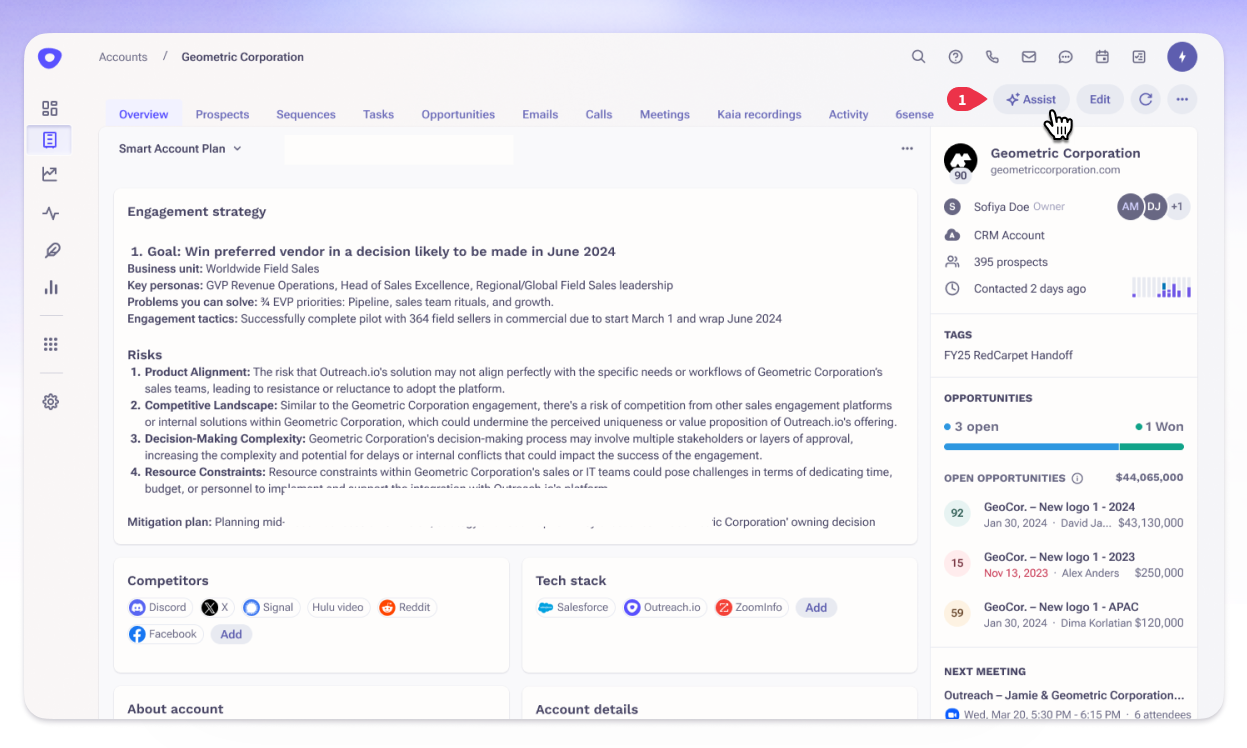Image resolution: width=1247 pixels, height=748 pixels.
Task: Click the Outreach logo in sidebar
Action: click(50, 58)
